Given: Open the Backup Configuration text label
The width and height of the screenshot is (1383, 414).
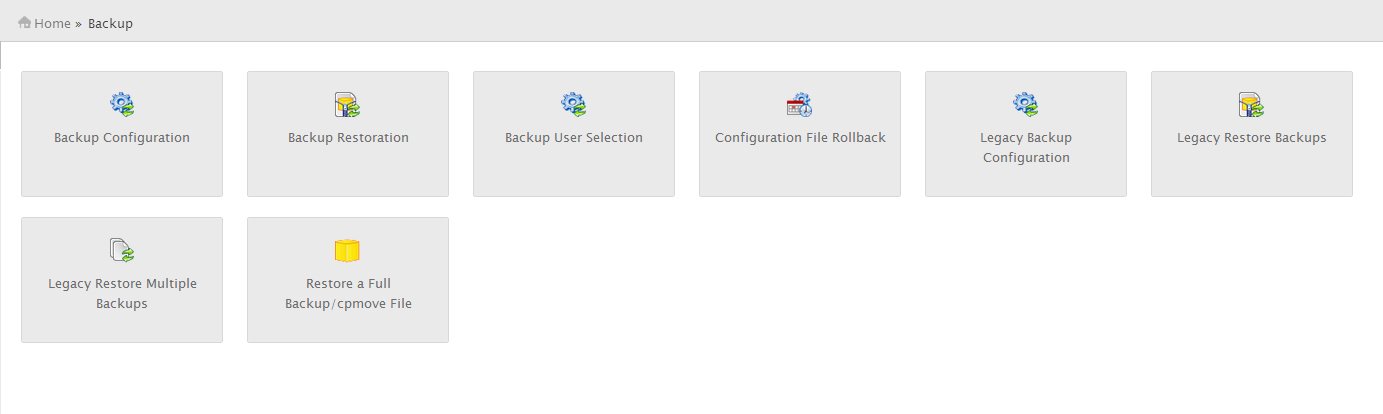Looking at the screenshot, I should pos(122,138).
